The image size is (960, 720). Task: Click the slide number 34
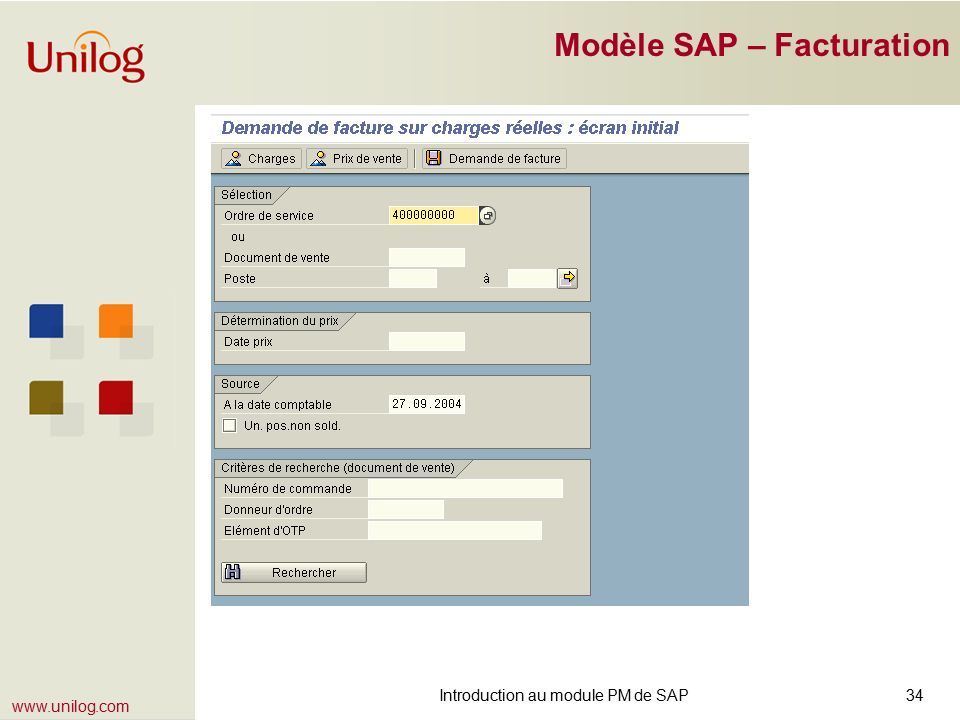[914, 696]
